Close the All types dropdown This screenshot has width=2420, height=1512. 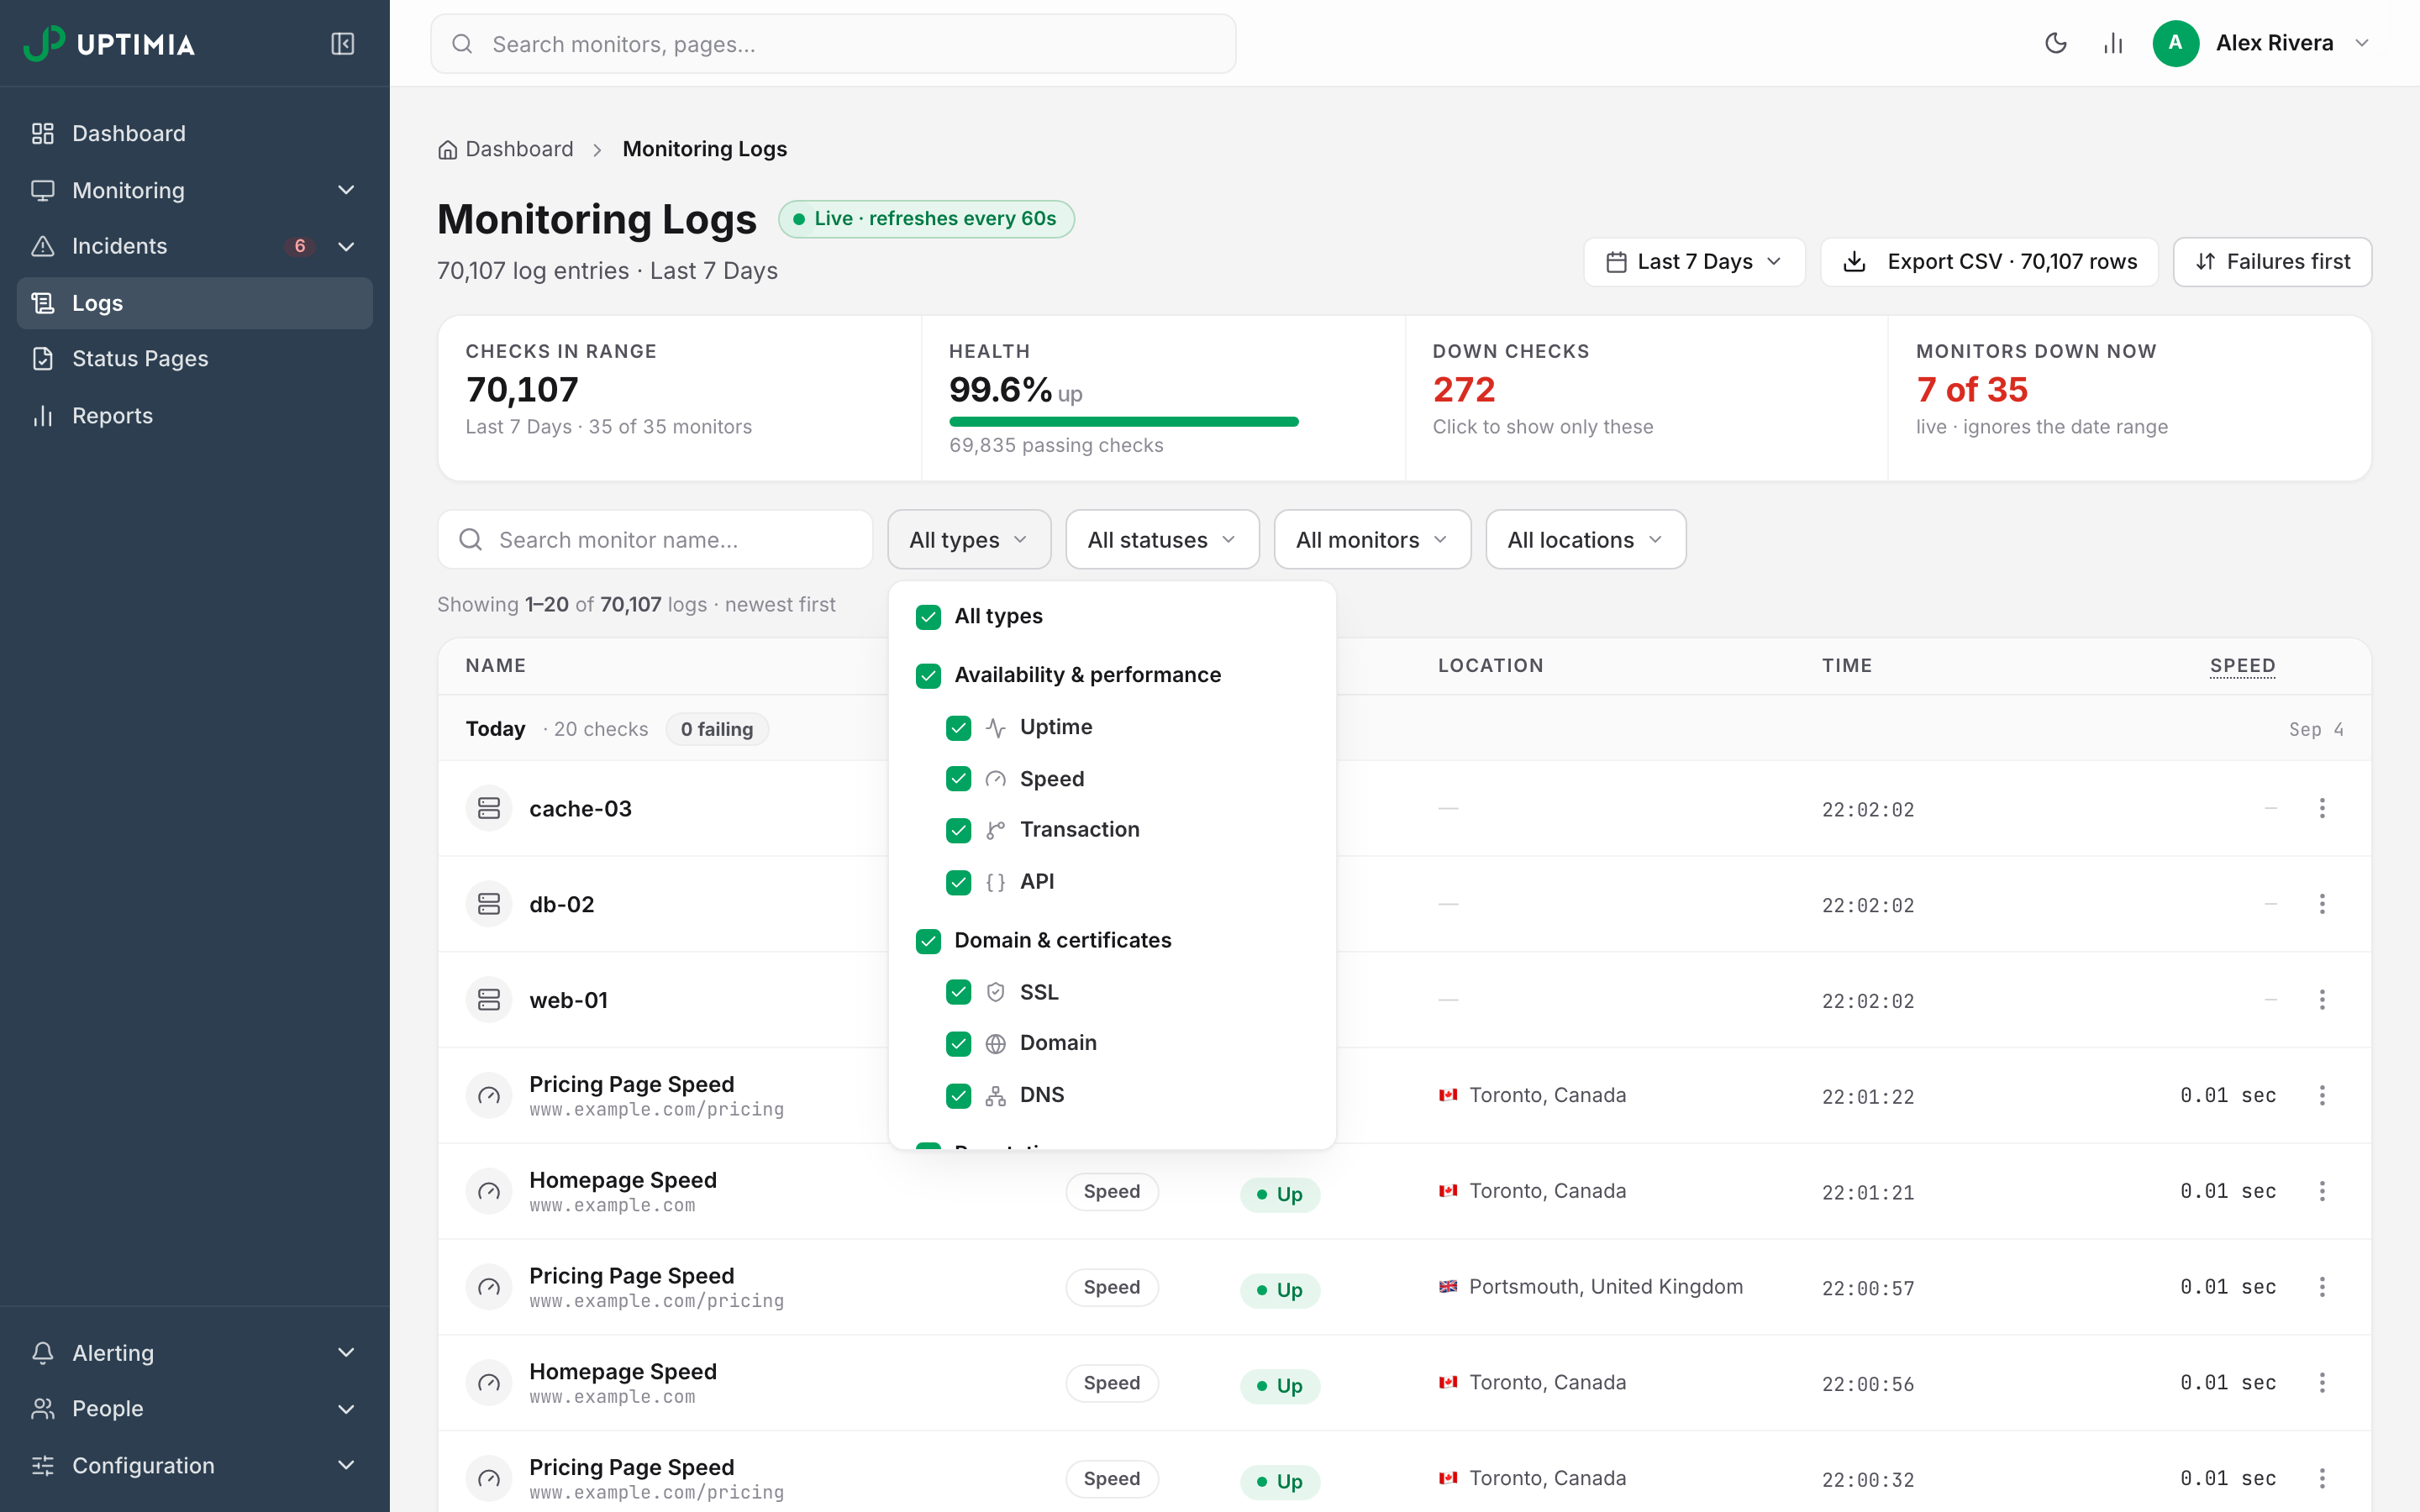click(969, 540)
